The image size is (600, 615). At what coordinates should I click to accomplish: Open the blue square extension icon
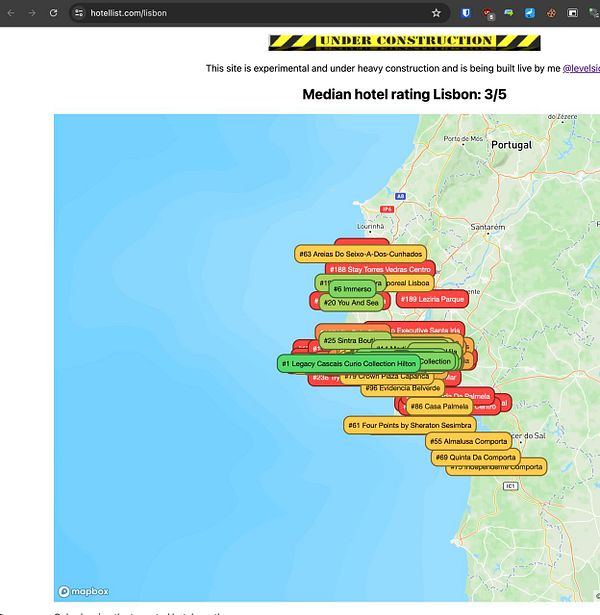(530, 13)
